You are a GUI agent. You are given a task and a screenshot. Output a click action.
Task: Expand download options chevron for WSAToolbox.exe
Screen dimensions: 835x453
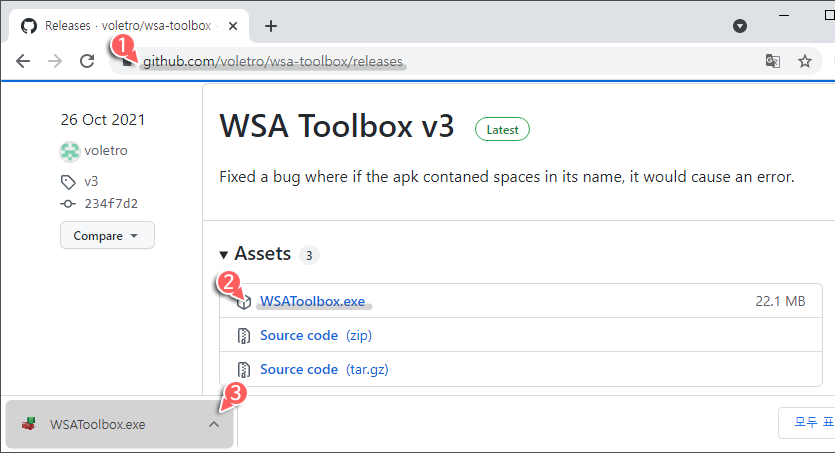(x=214, y=424)
